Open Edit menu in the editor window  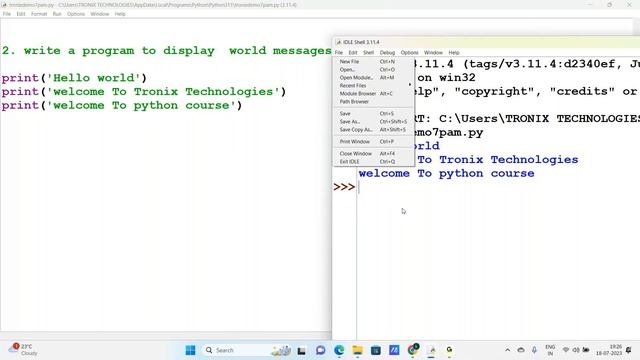[21, 14]
